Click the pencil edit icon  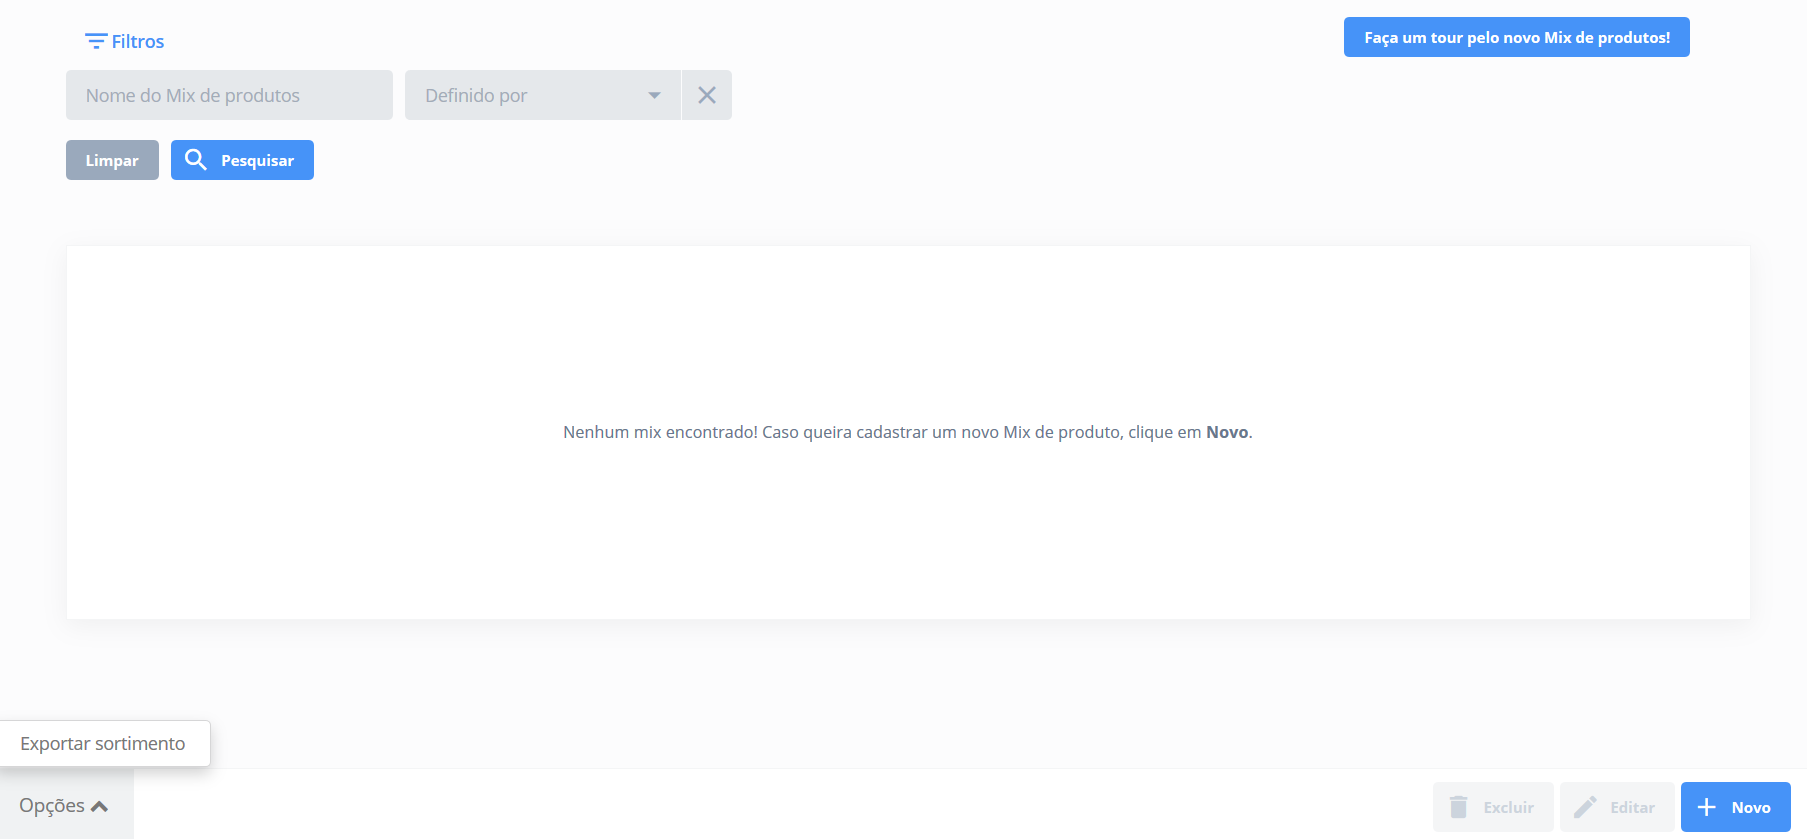(x=1585, y=807)
